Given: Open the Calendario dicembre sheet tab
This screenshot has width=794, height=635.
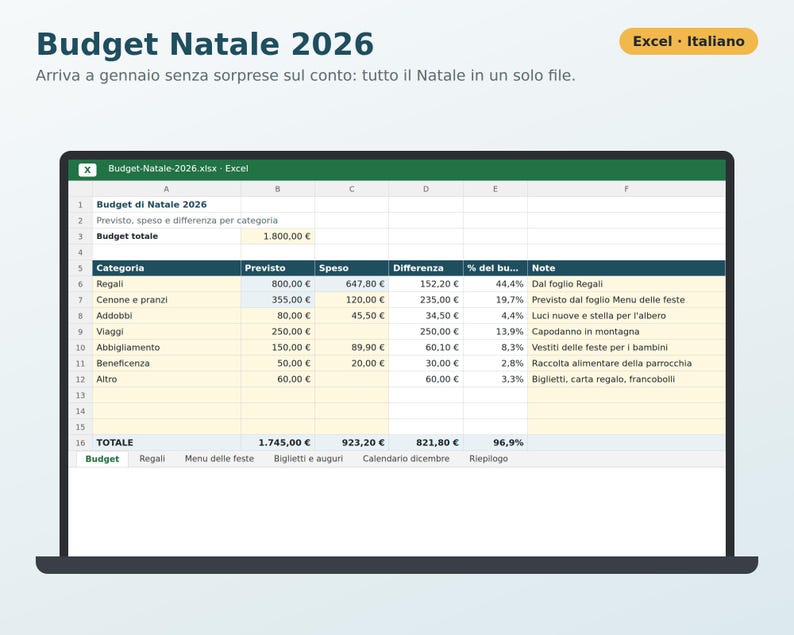Looking at the screenshot, I should coord(406,459).
